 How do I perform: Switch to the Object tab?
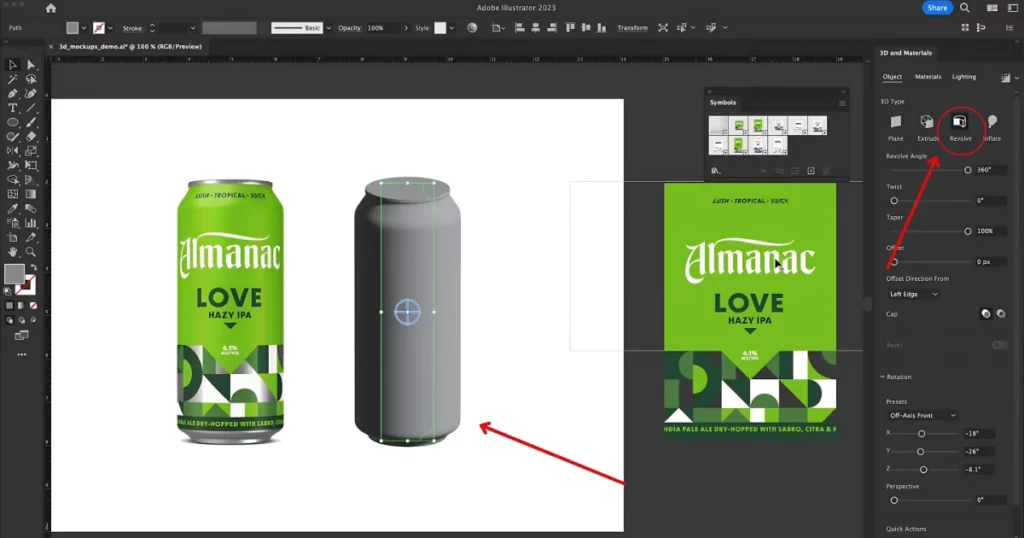(x=892, y=77)
